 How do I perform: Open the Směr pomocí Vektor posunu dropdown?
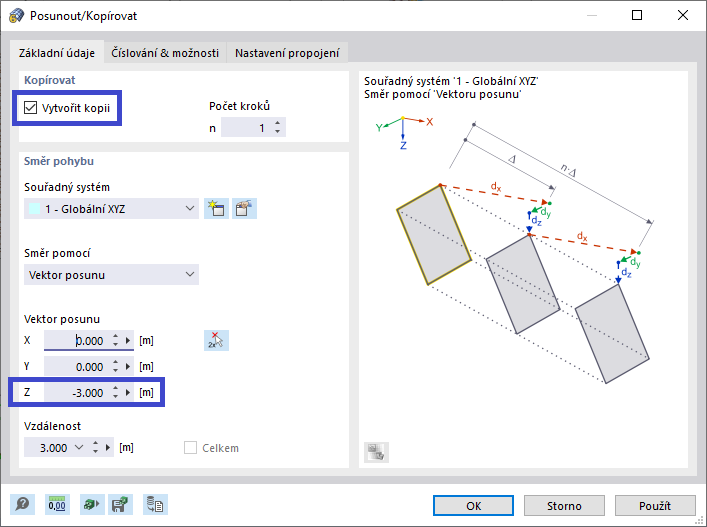(111, 275)
